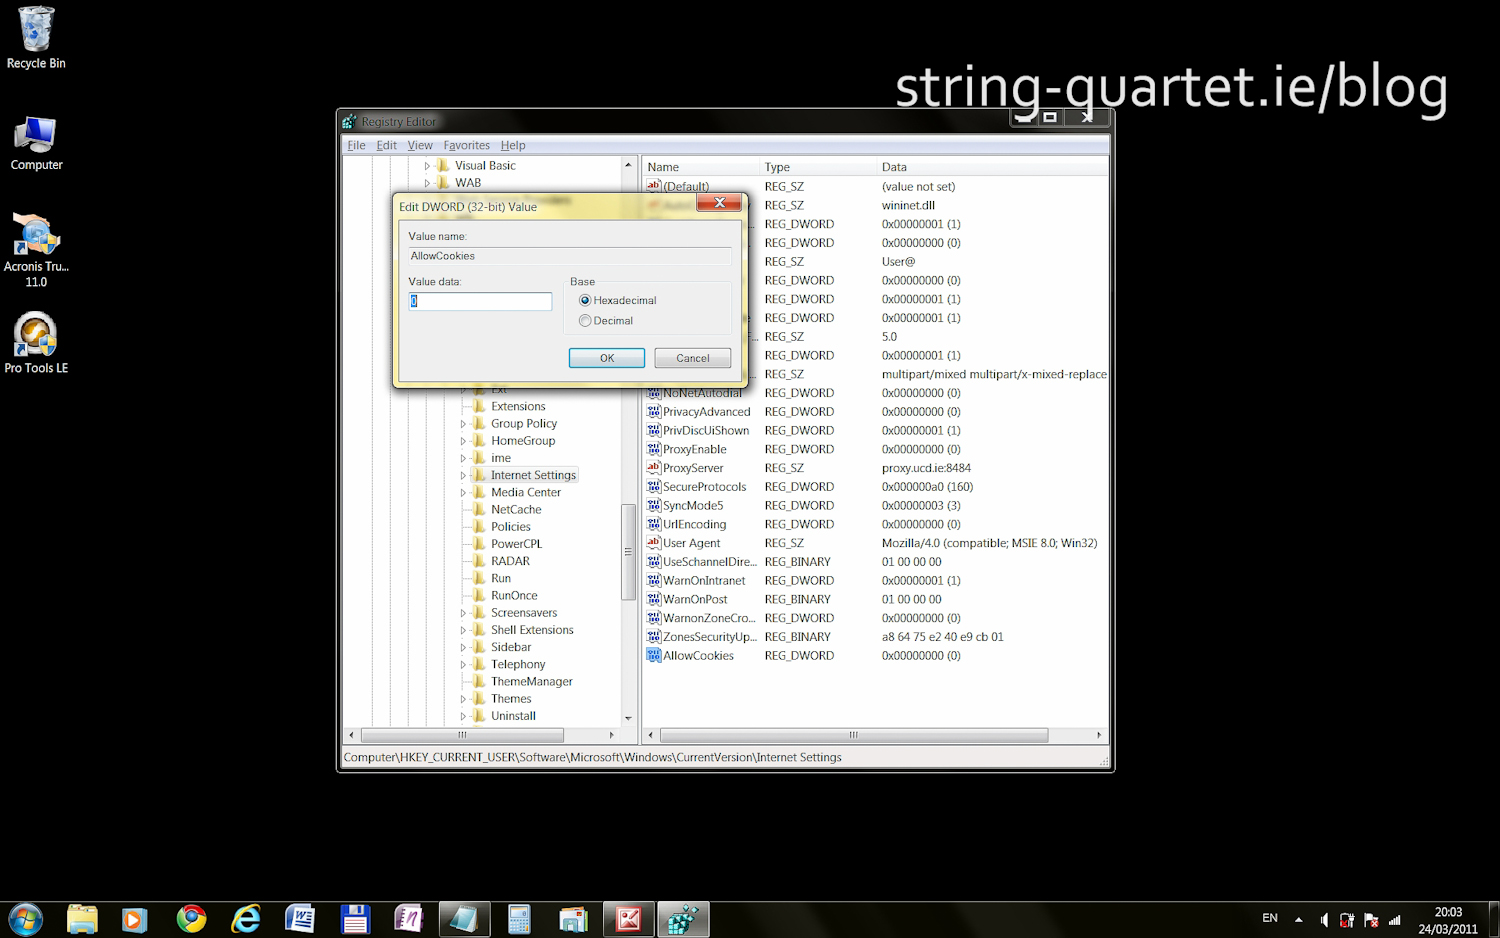Click the volume speaker tray icon

[1324, 920]
